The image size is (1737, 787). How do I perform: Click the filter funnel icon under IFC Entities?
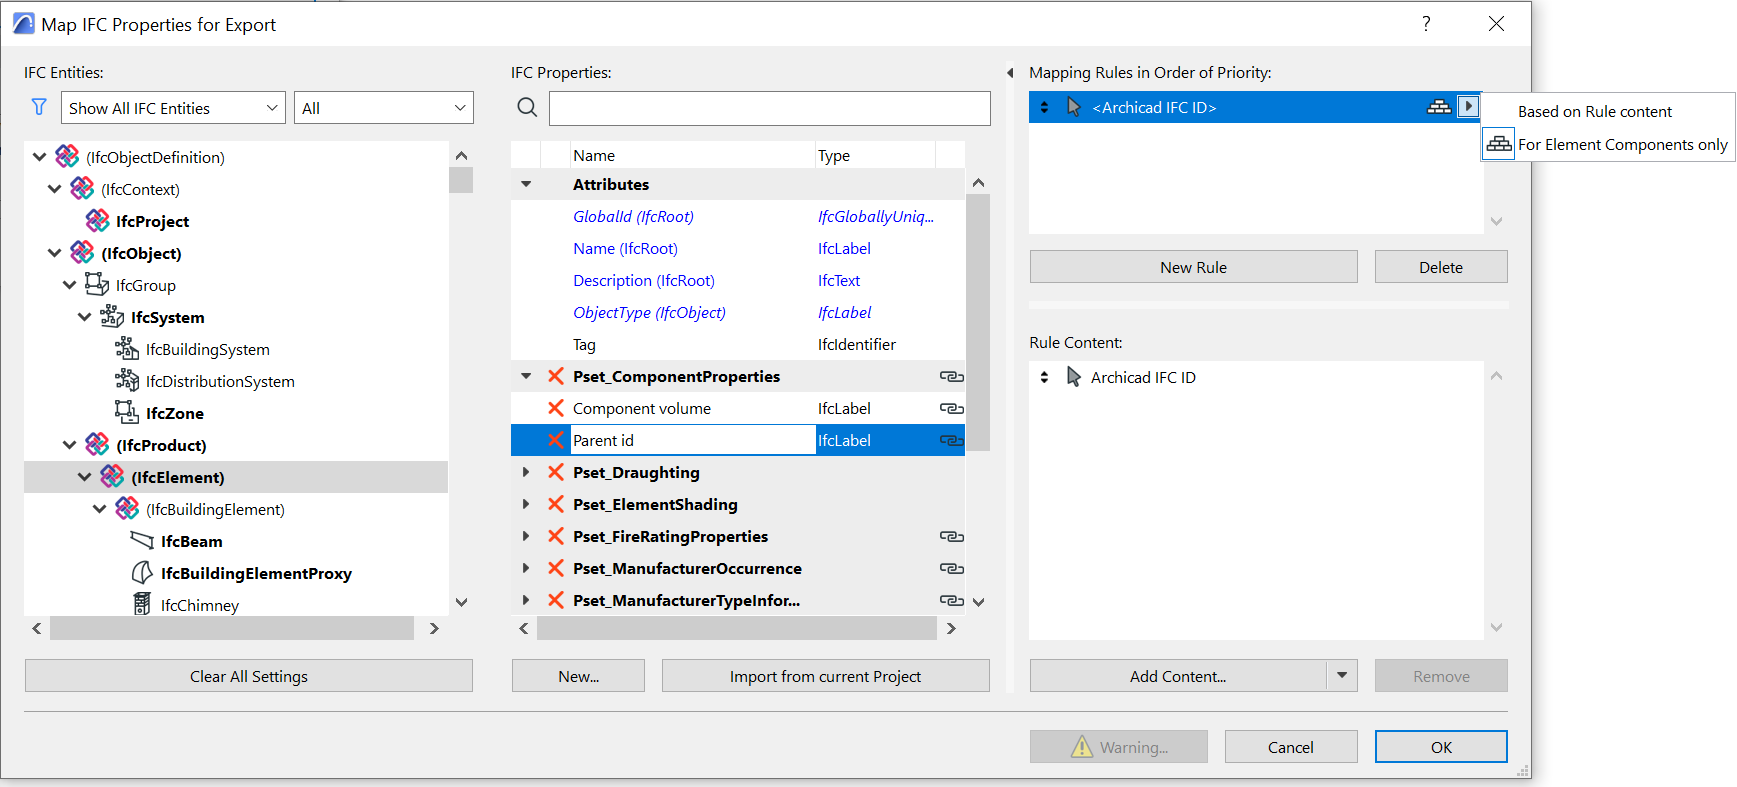pos(39,107)
